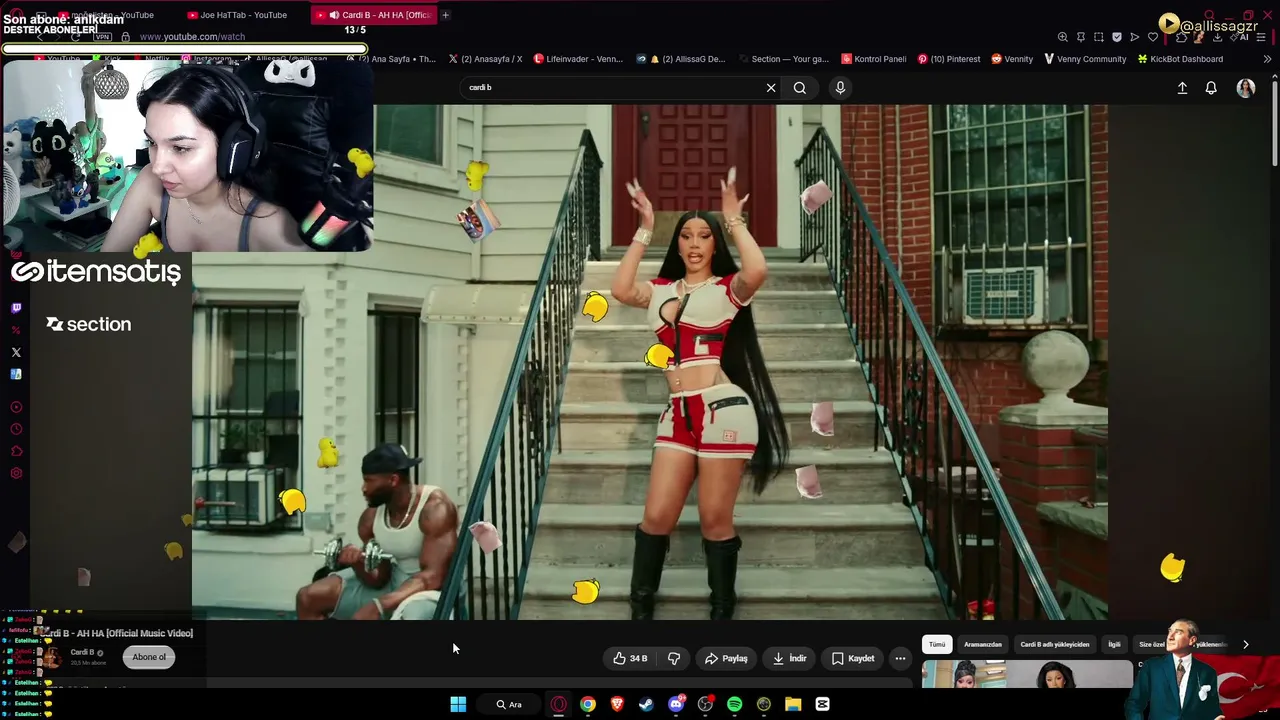Image resolution: width=1280 pixels, height=720 pixels.
Task: Open the translate icon in the sidebar
Action: (16, 374)
